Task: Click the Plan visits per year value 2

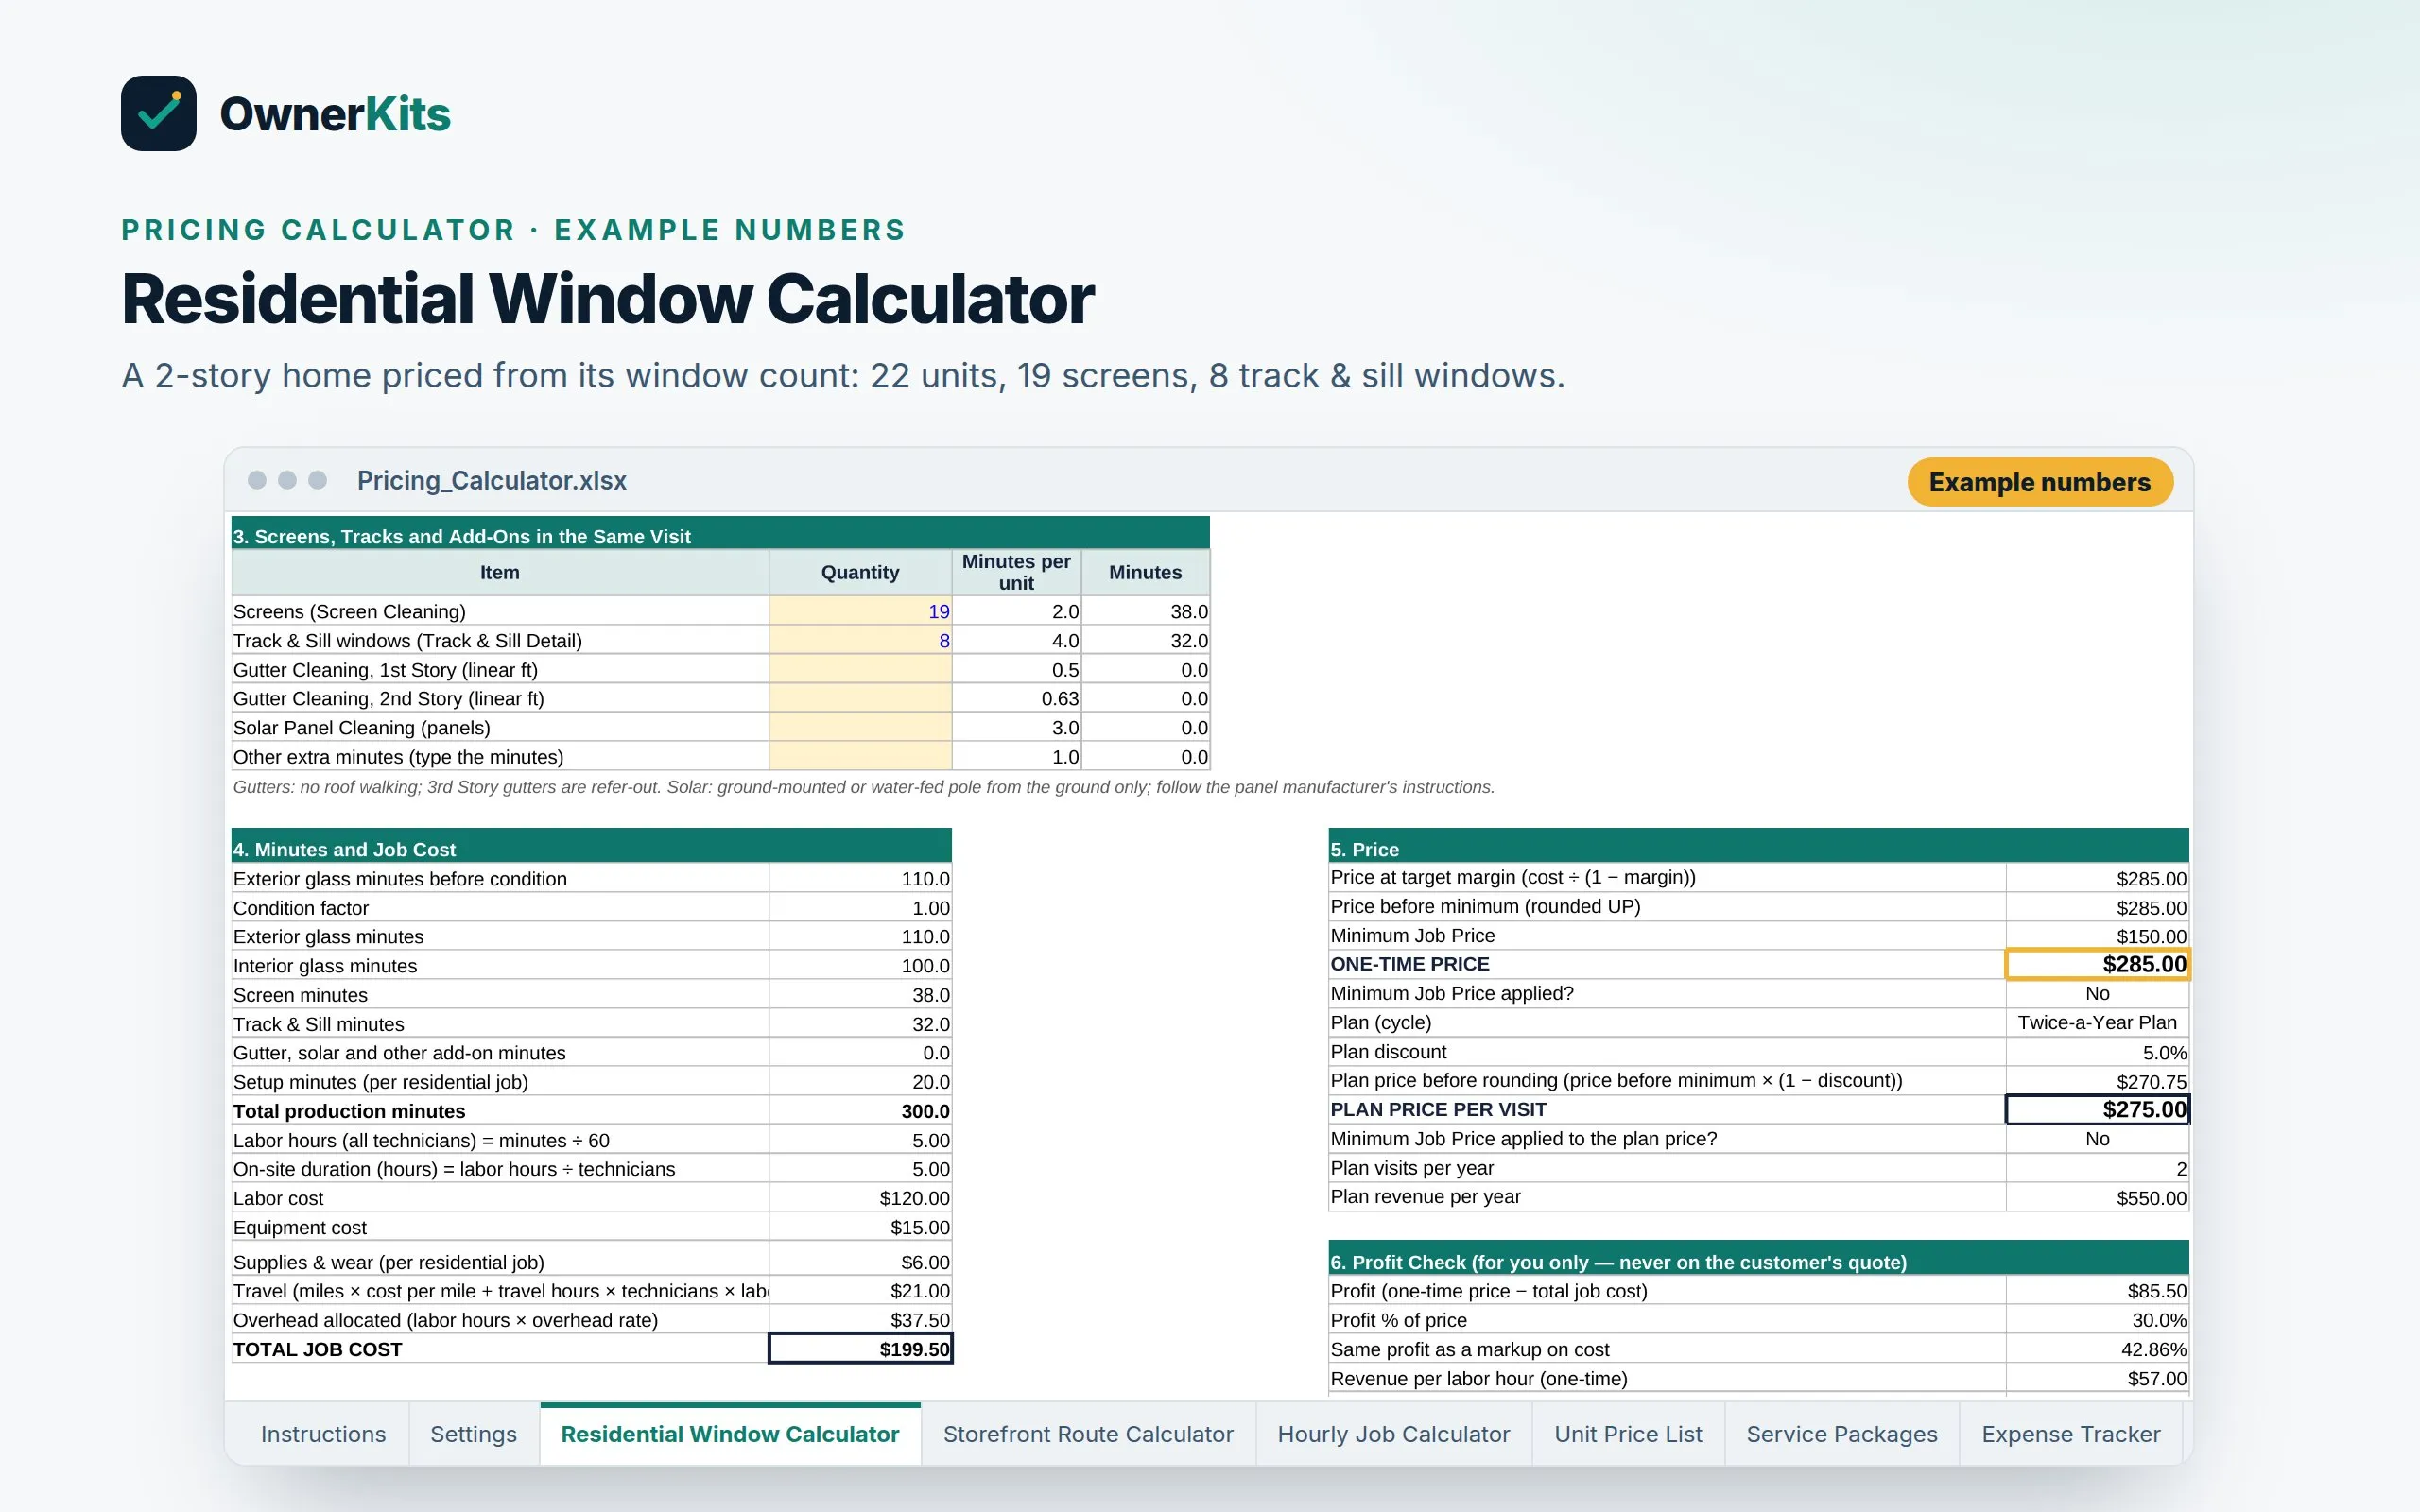Action: [x=2097, y=1168]
